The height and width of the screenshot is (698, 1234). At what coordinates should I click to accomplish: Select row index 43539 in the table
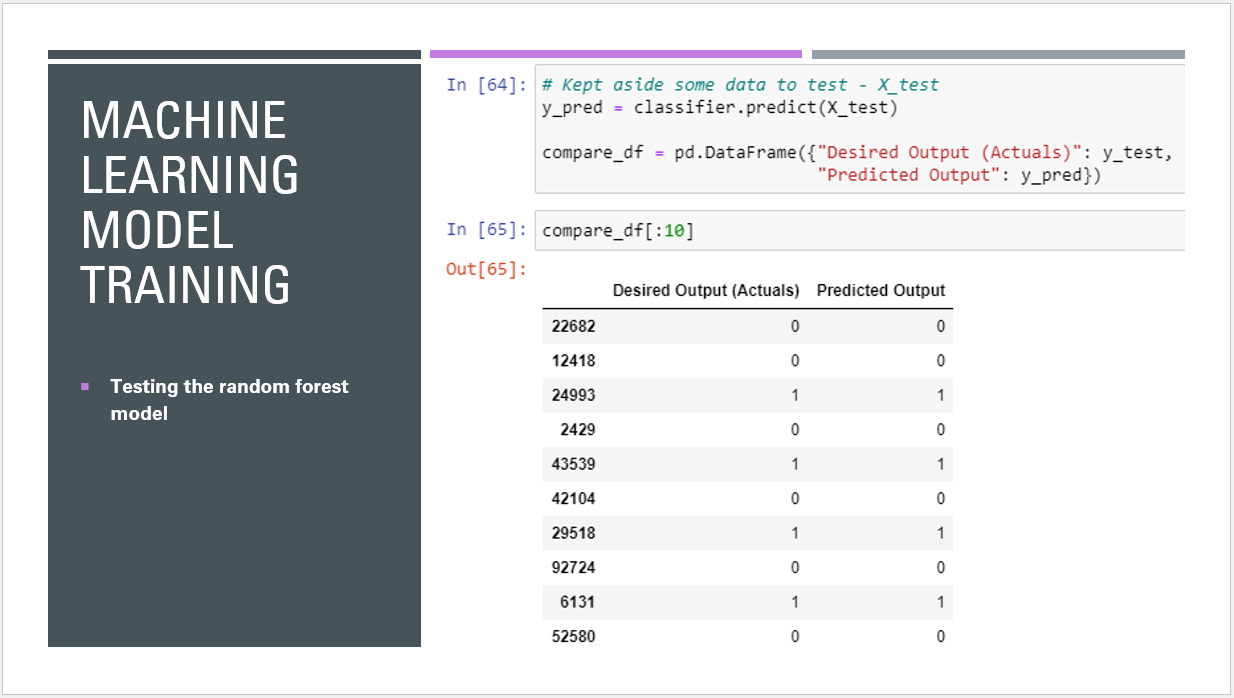(x=573, y=464)
